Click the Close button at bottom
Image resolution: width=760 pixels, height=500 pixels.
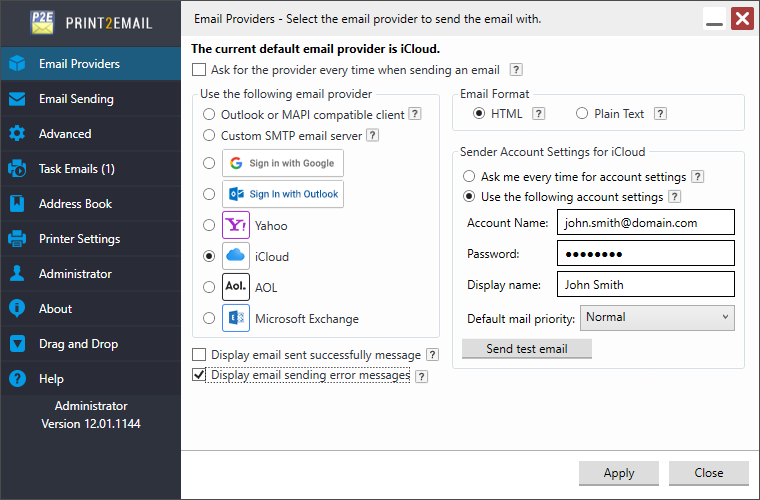tap(709, 473)
